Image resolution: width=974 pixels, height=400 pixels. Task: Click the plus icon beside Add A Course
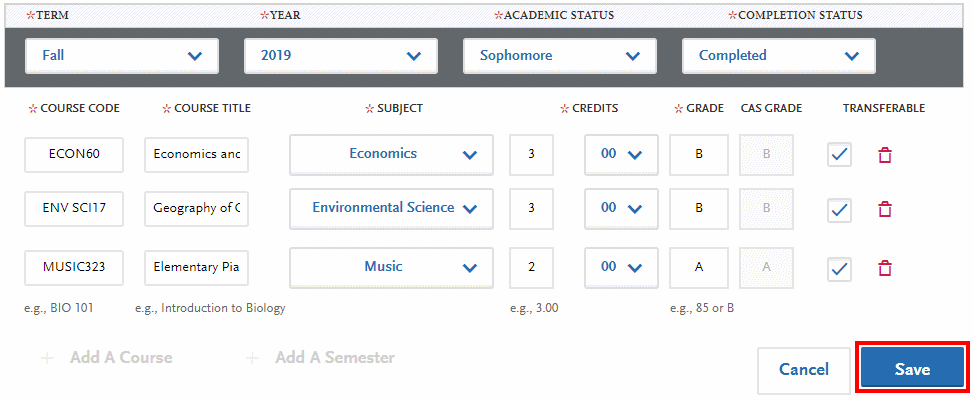(47, 358)
